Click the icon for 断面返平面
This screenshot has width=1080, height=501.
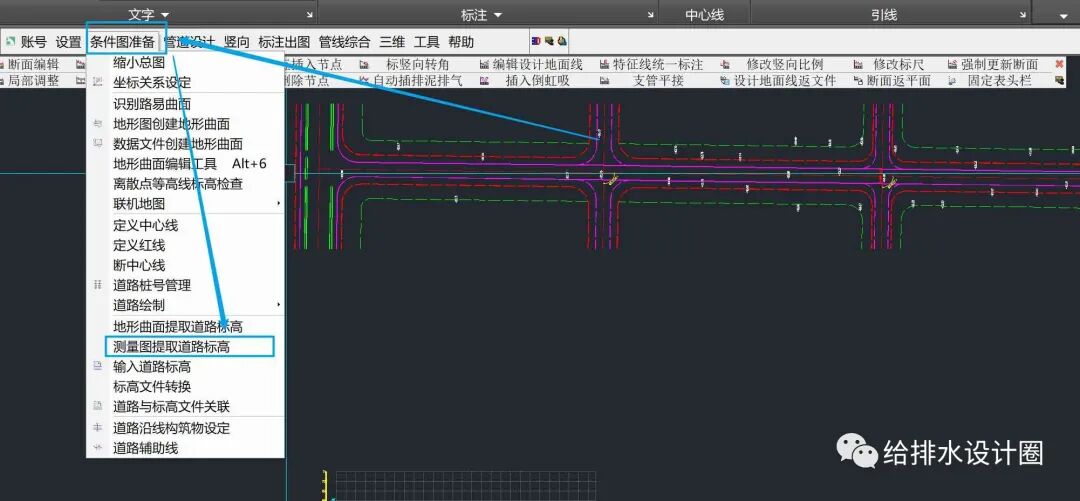[858, 81]
